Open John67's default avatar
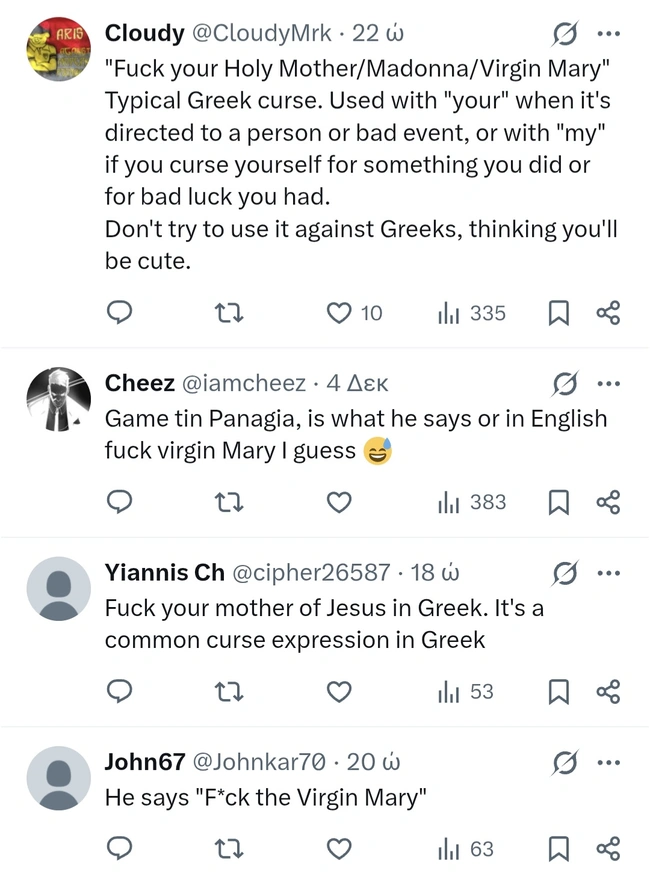 pos(58,777)
